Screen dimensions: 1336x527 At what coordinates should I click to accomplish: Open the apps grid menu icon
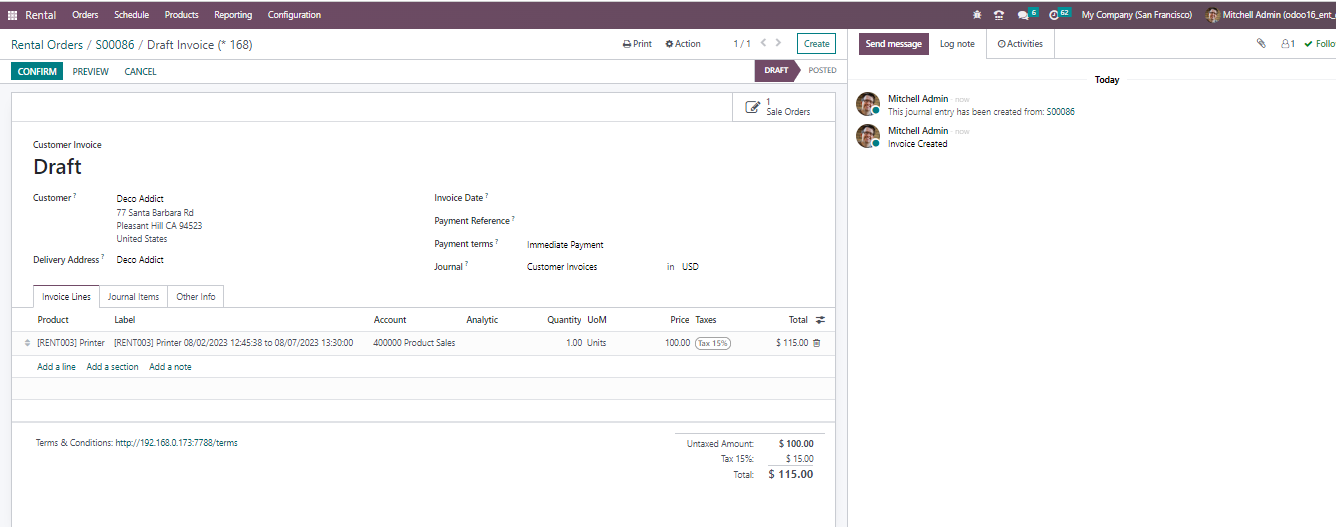(12, 15)
